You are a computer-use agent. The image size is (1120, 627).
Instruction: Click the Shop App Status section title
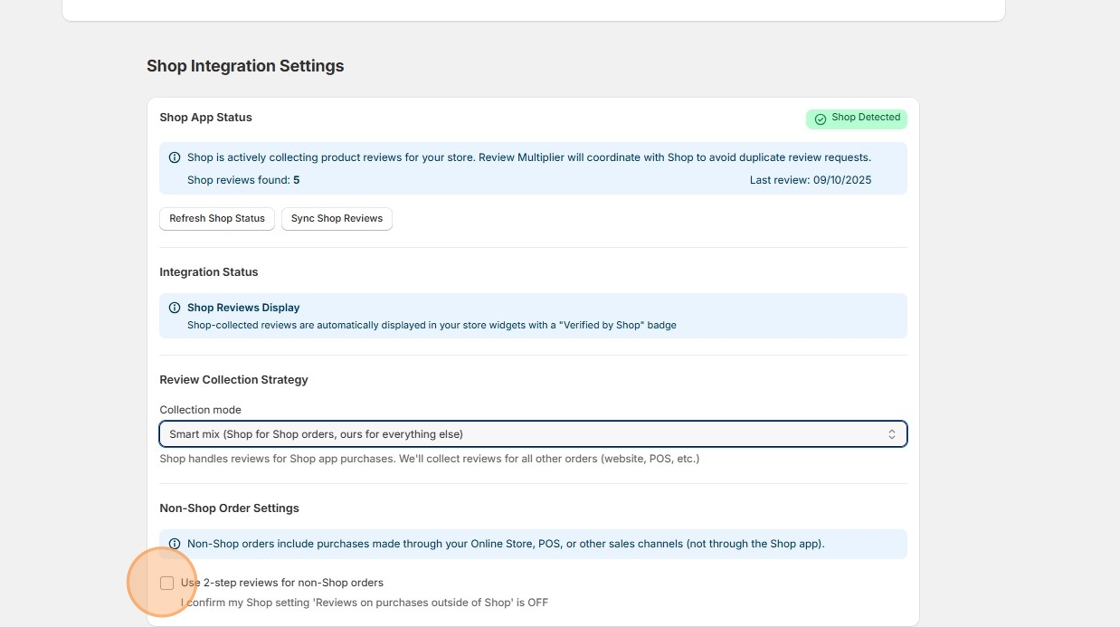(205, 117)
